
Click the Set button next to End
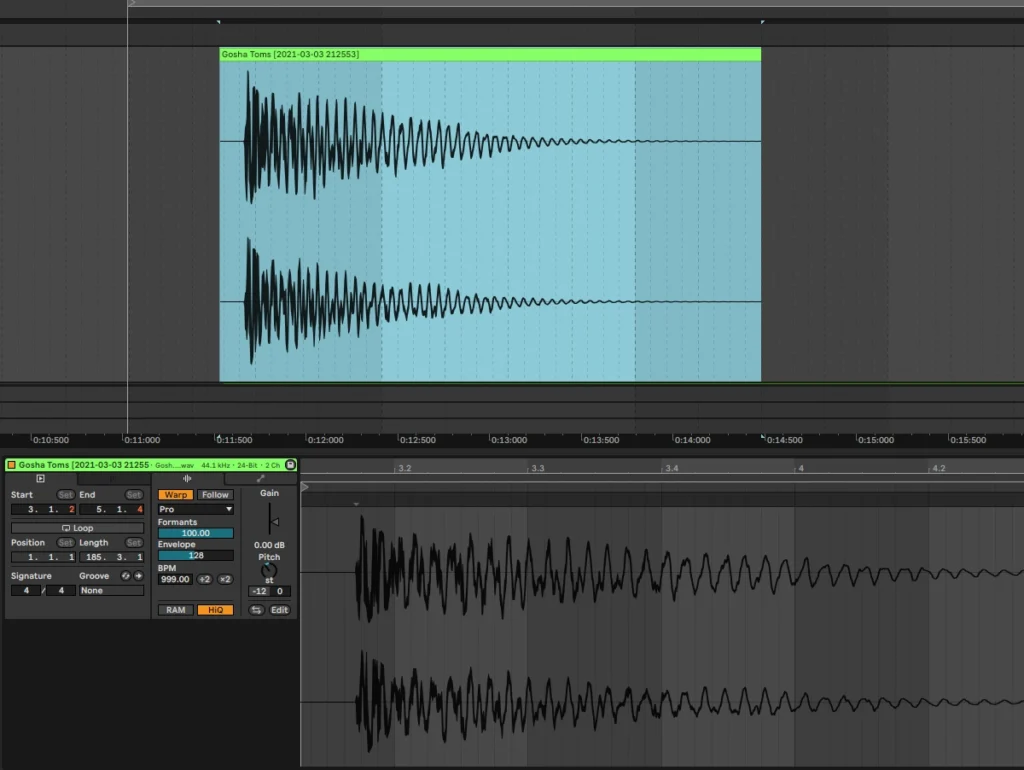(134, 495)
